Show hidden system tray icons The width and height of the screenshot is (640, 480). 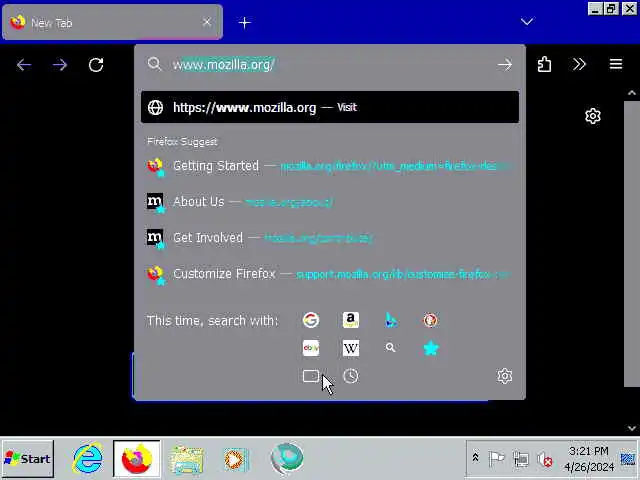[476, 458]
